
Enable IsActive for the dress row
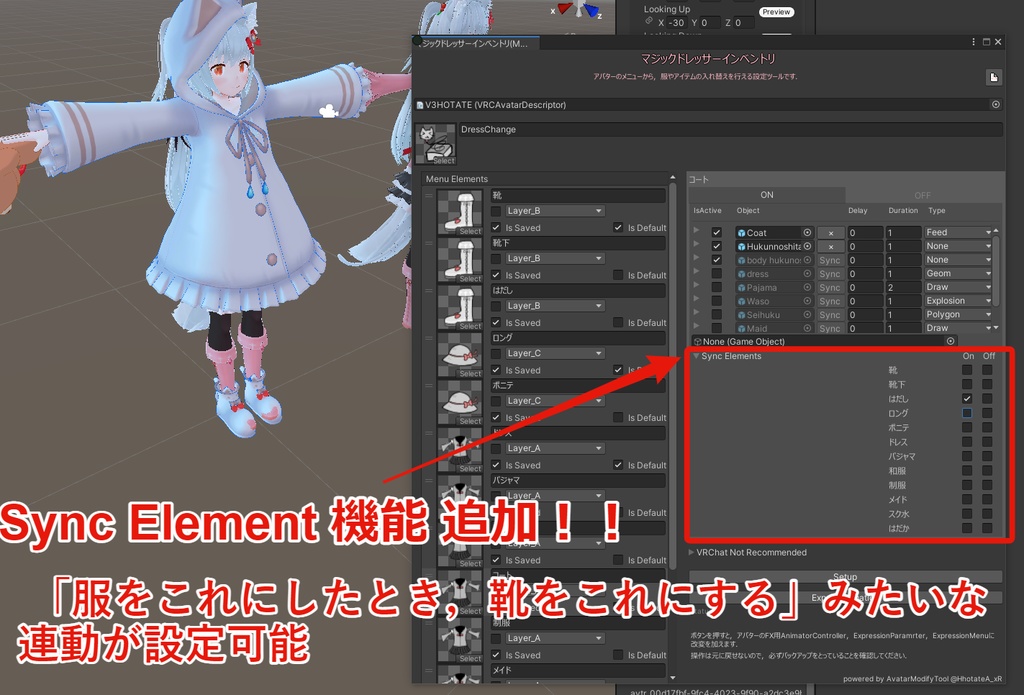(x=716, y=274)
